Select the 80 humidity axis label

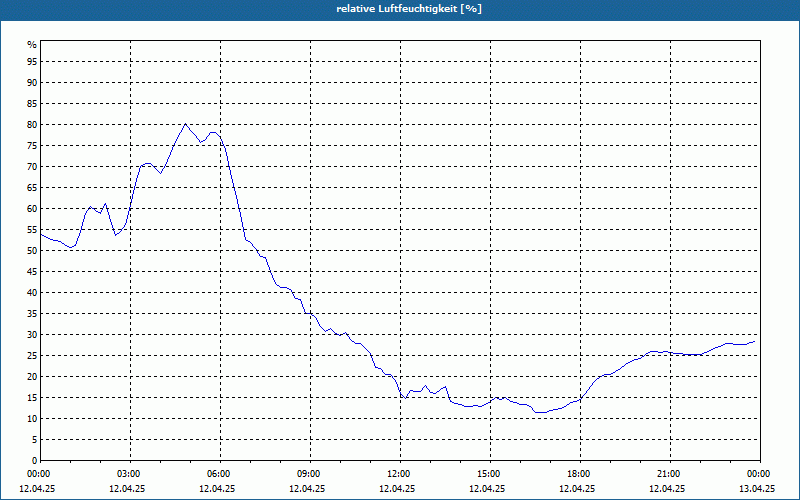[x=32, y=124]
